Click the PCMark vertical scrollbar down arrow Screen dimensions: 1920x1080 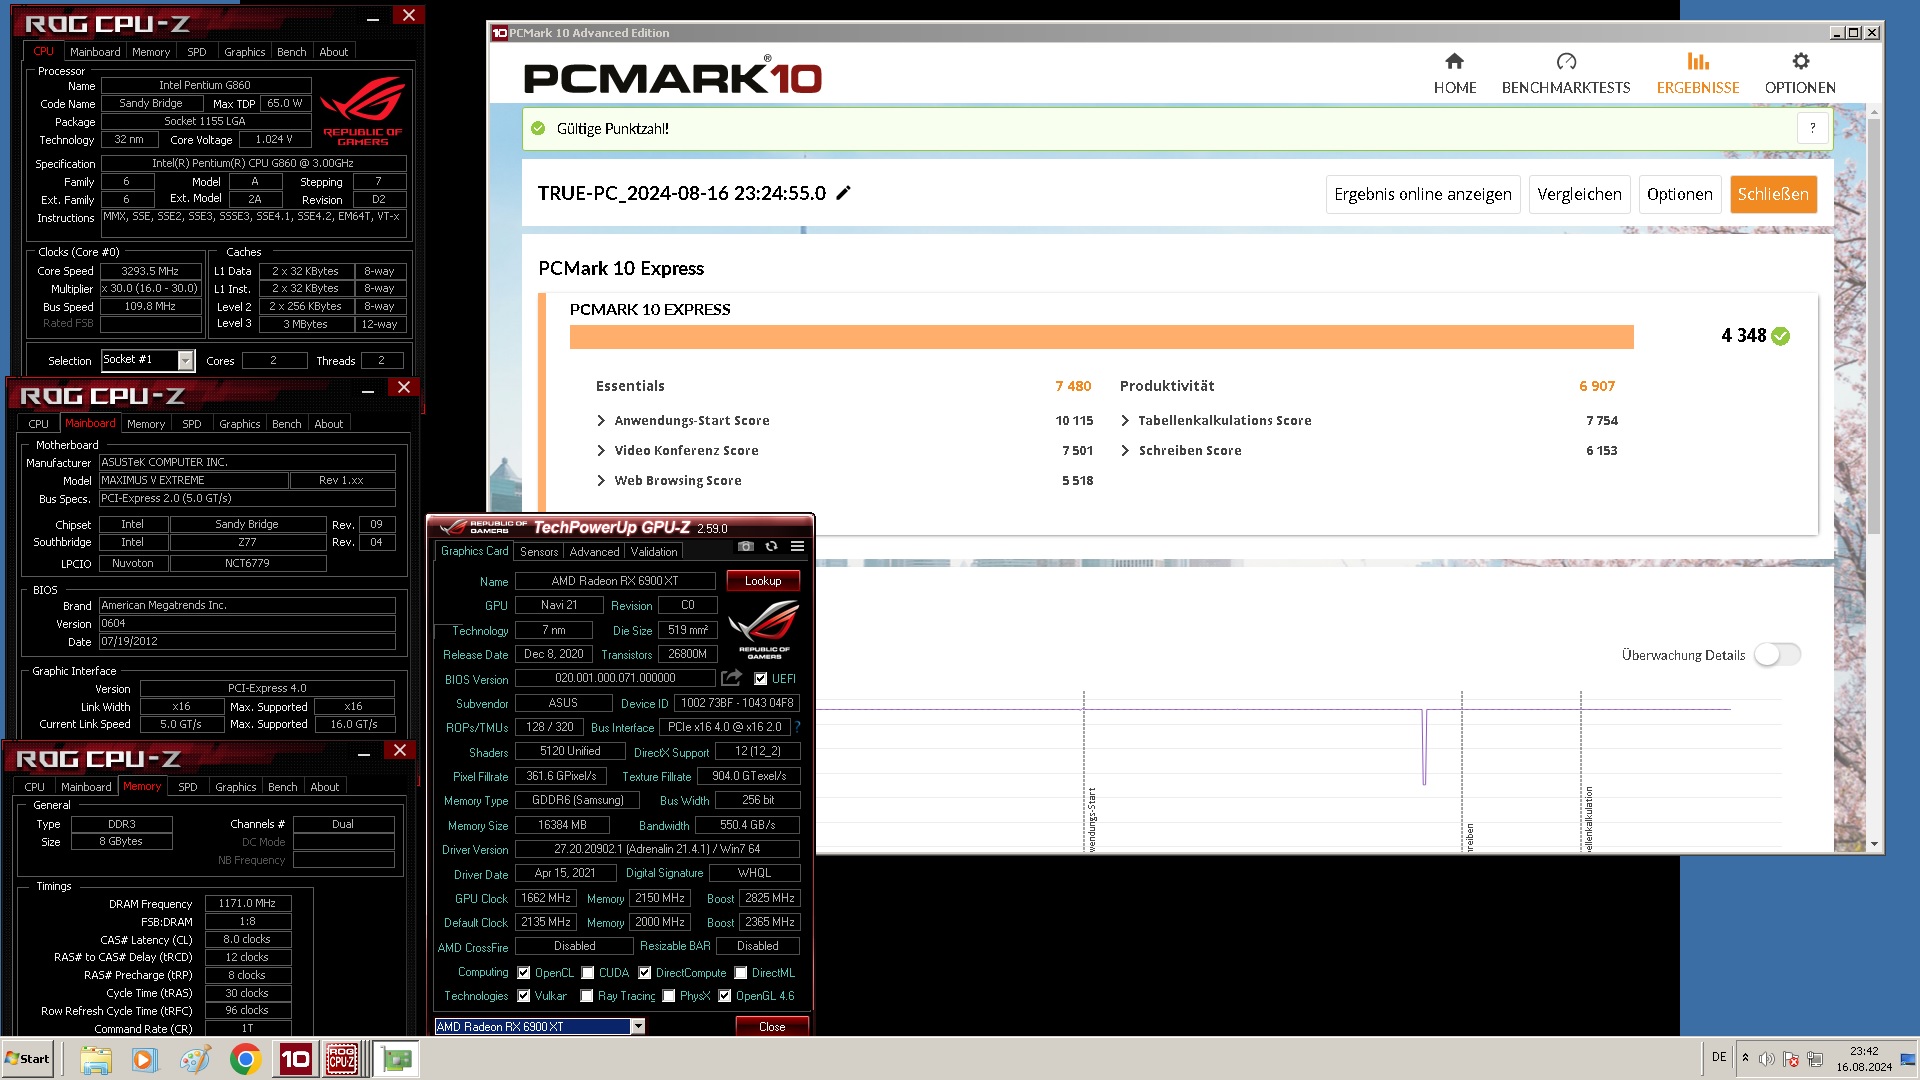[1874, 844]
